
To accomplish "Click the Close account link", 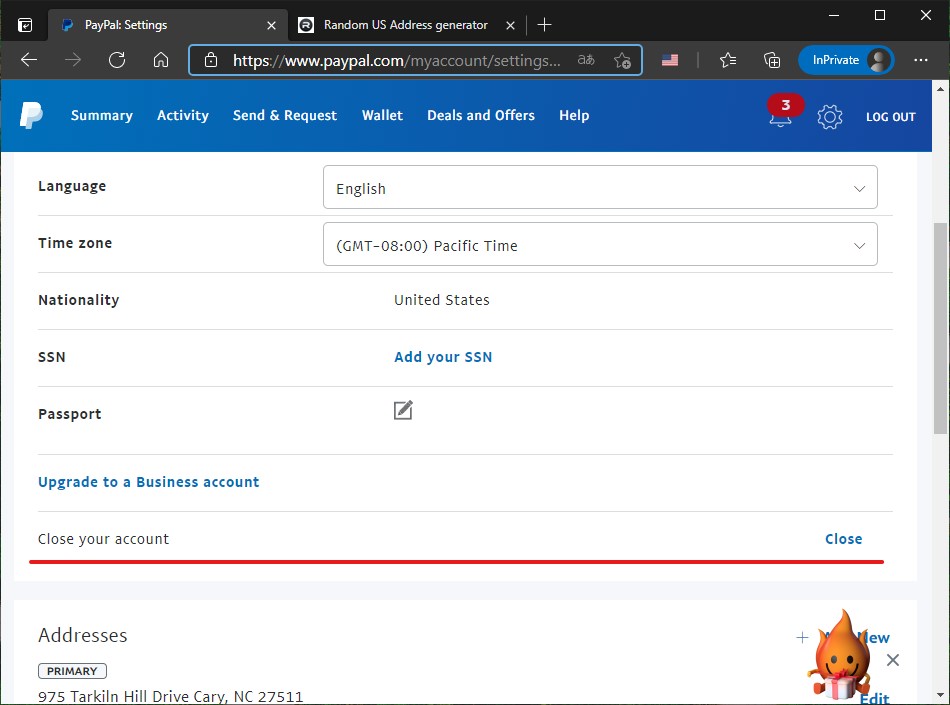I will (x=843, y=539).
